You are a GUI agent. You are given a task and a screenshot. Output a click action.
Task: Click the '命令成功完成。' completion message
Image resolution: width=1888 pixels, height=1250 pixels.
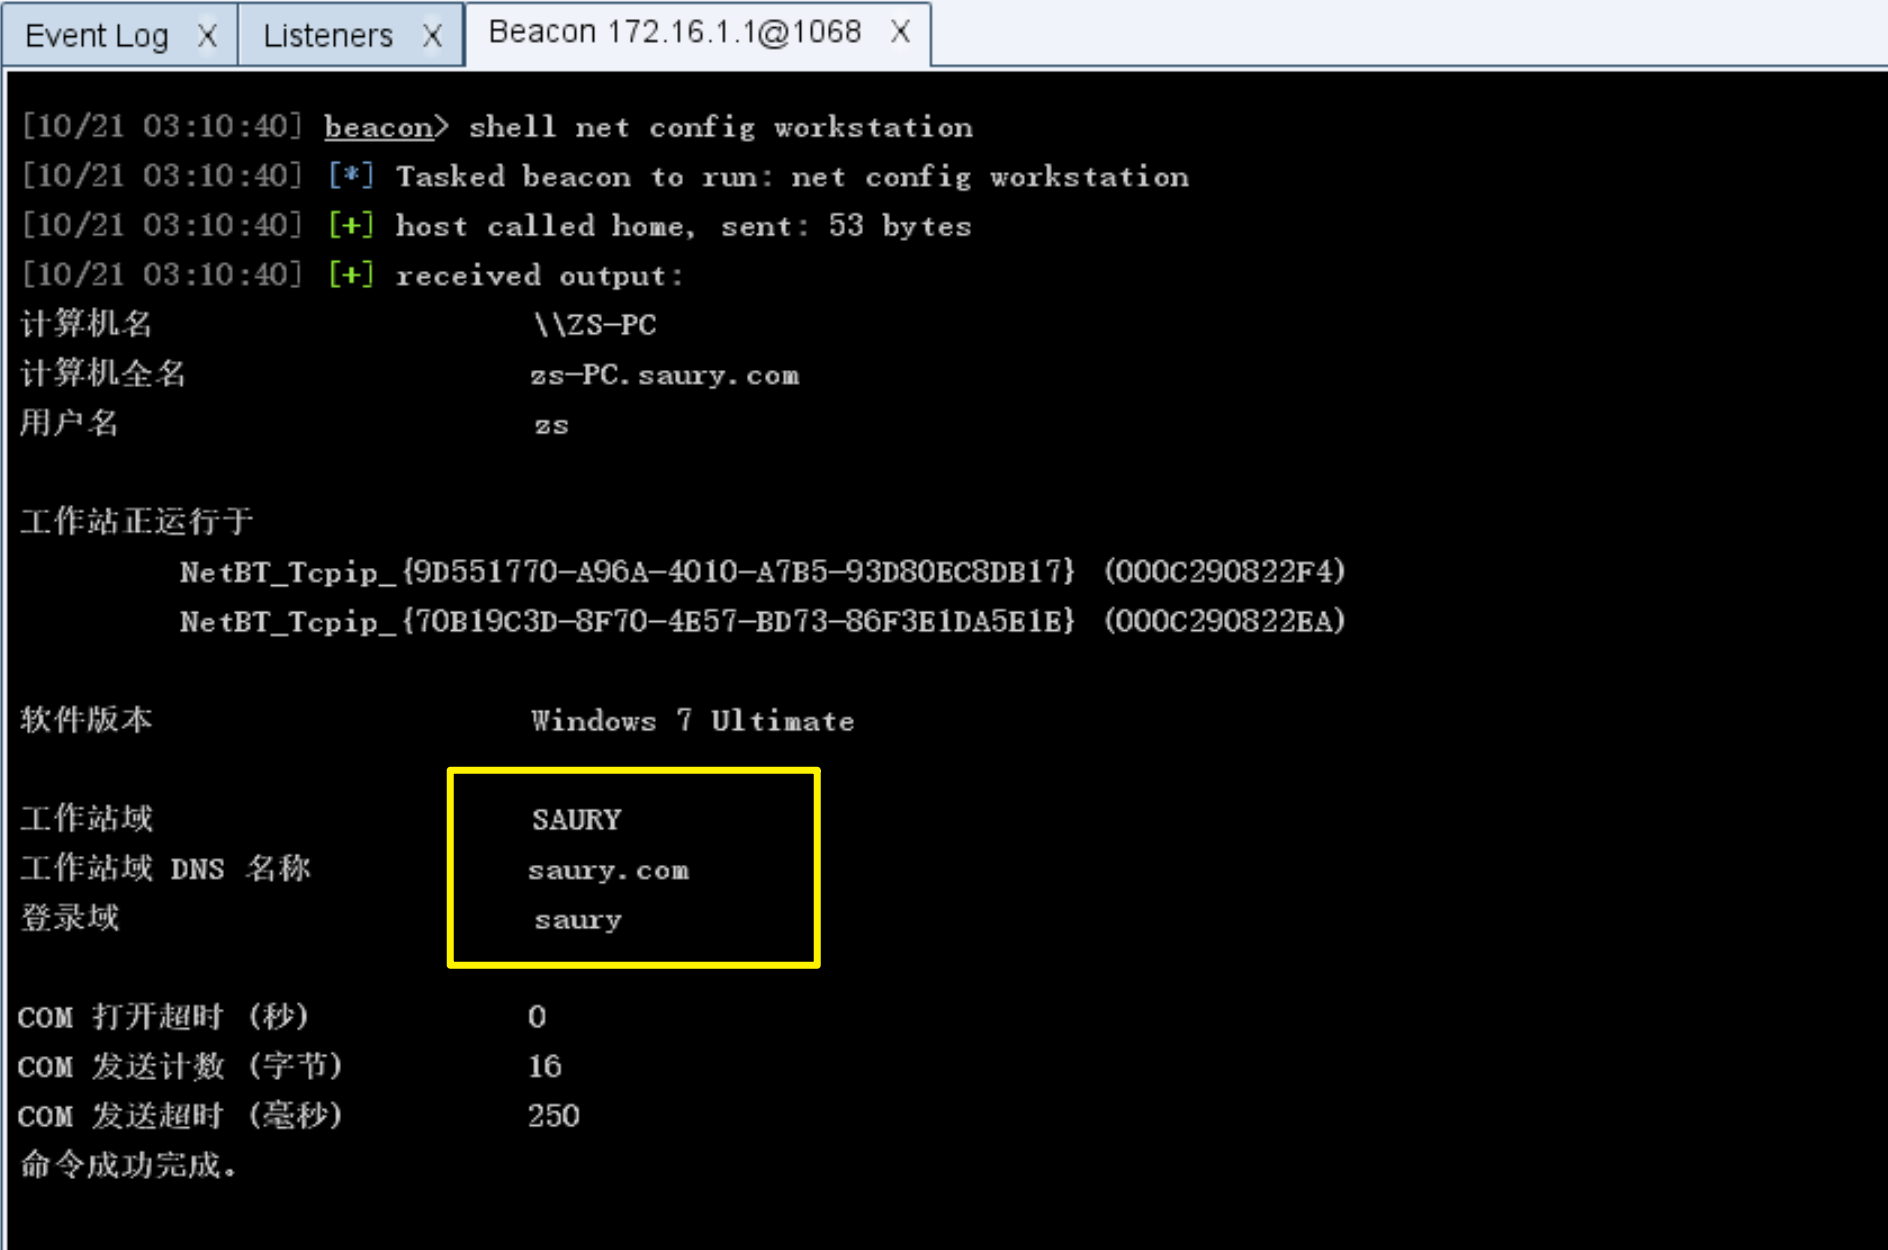[x=128, y=1166]
